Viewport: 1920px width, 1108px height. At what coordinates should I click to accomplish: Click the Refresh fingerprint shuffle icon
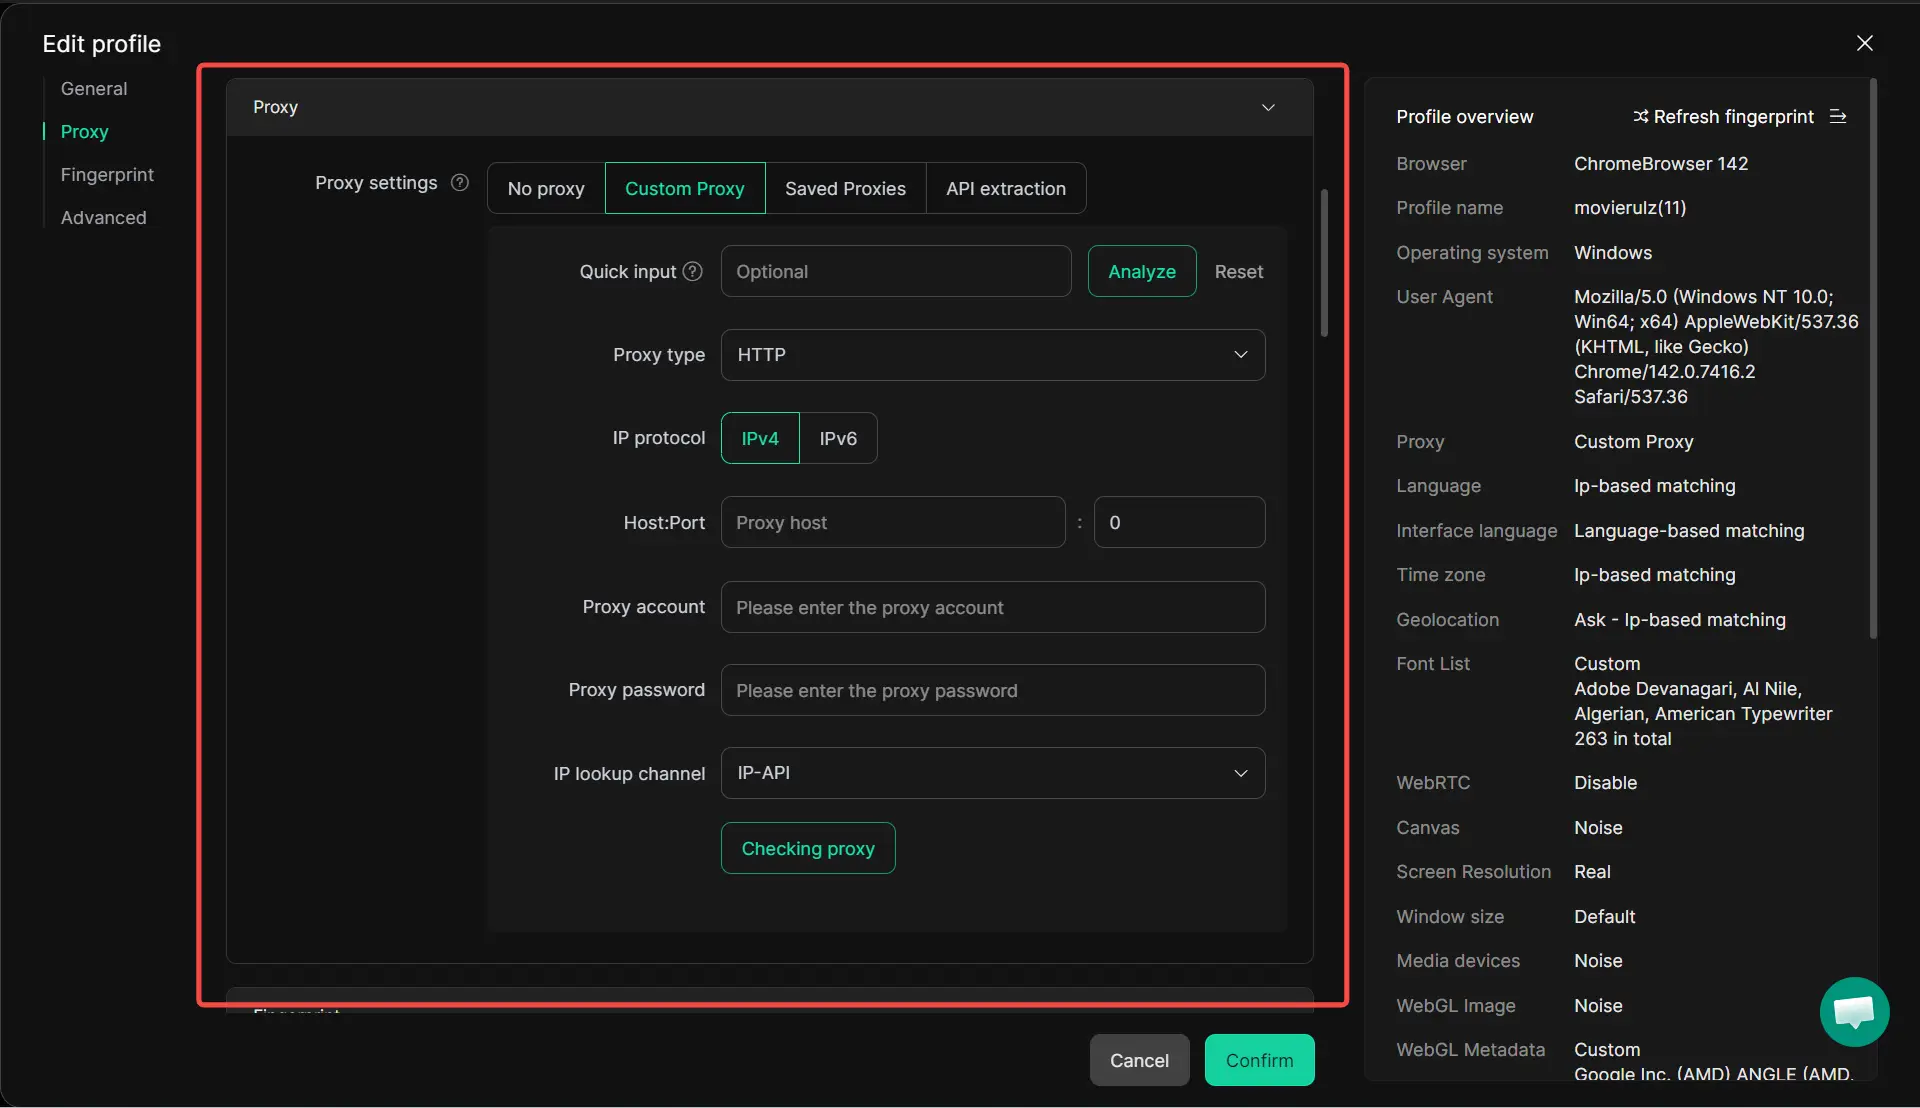click(x=1640, y=117)
